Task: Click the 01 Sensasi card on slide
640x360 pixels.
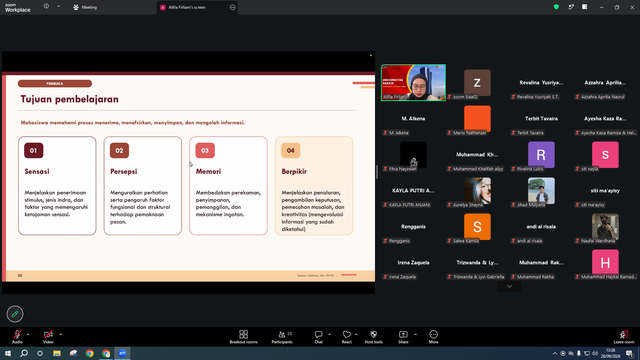Action: pos(57,186)
